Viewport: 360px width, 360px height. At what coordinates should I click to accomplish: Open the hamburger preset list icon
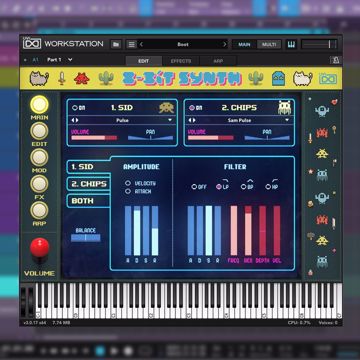point(132,44)
